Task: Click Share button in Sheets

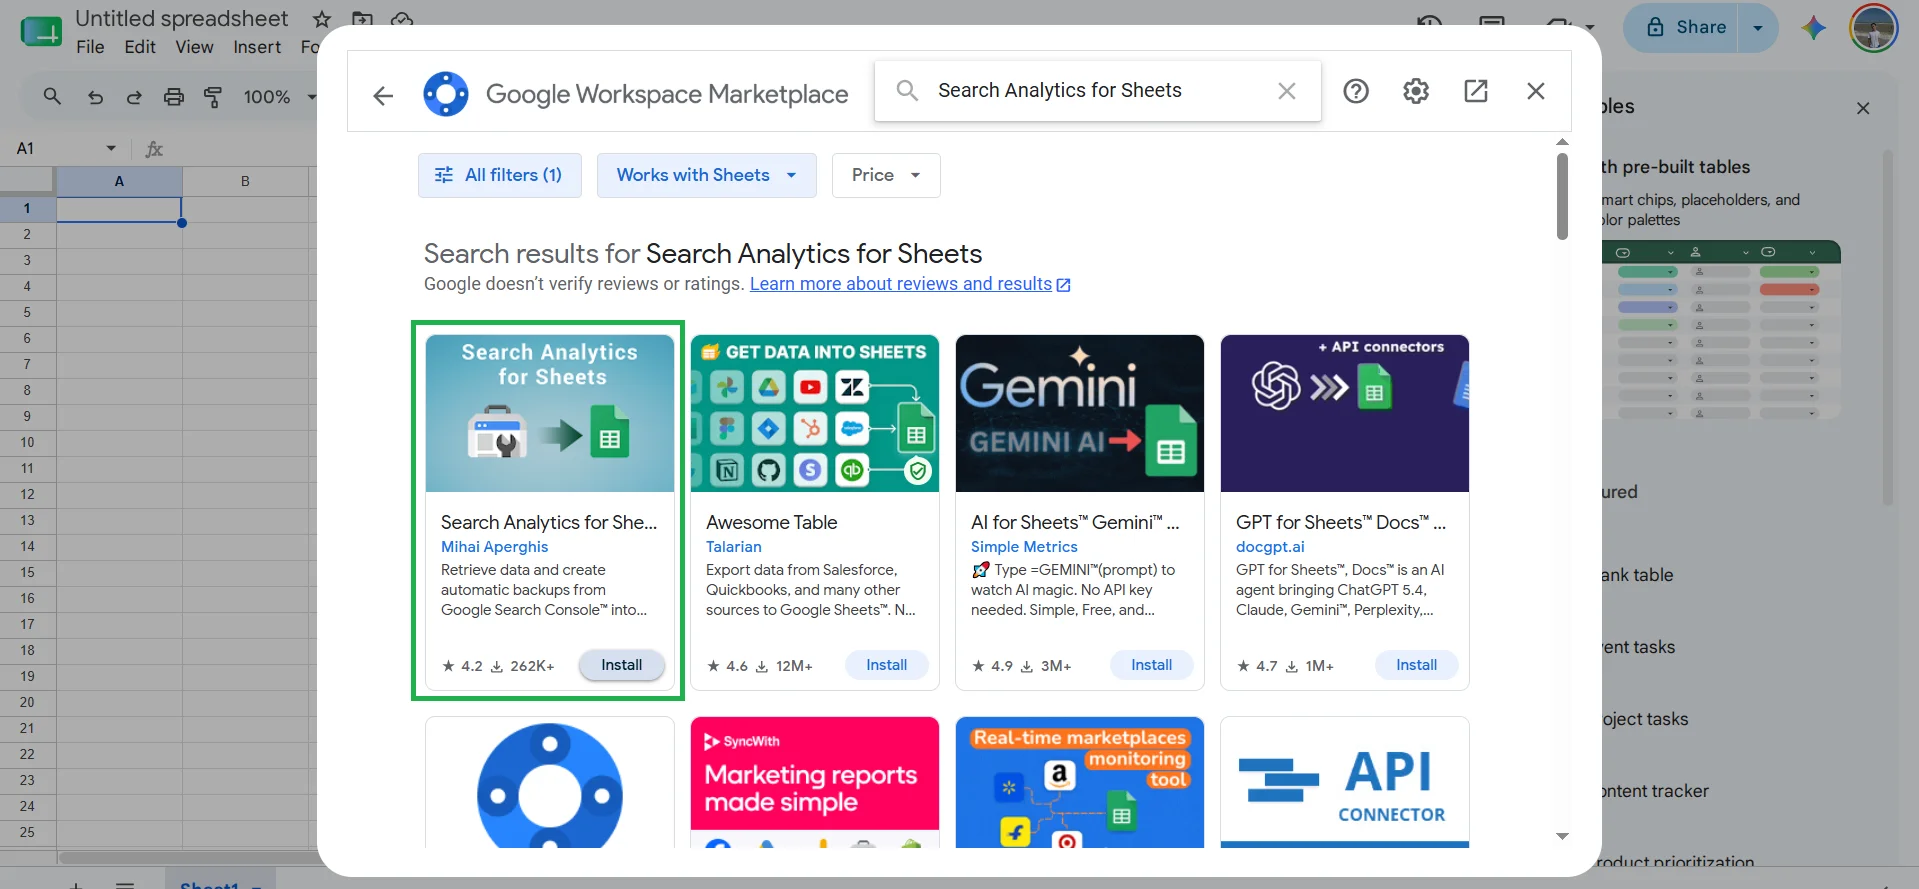Action: 1687,27
